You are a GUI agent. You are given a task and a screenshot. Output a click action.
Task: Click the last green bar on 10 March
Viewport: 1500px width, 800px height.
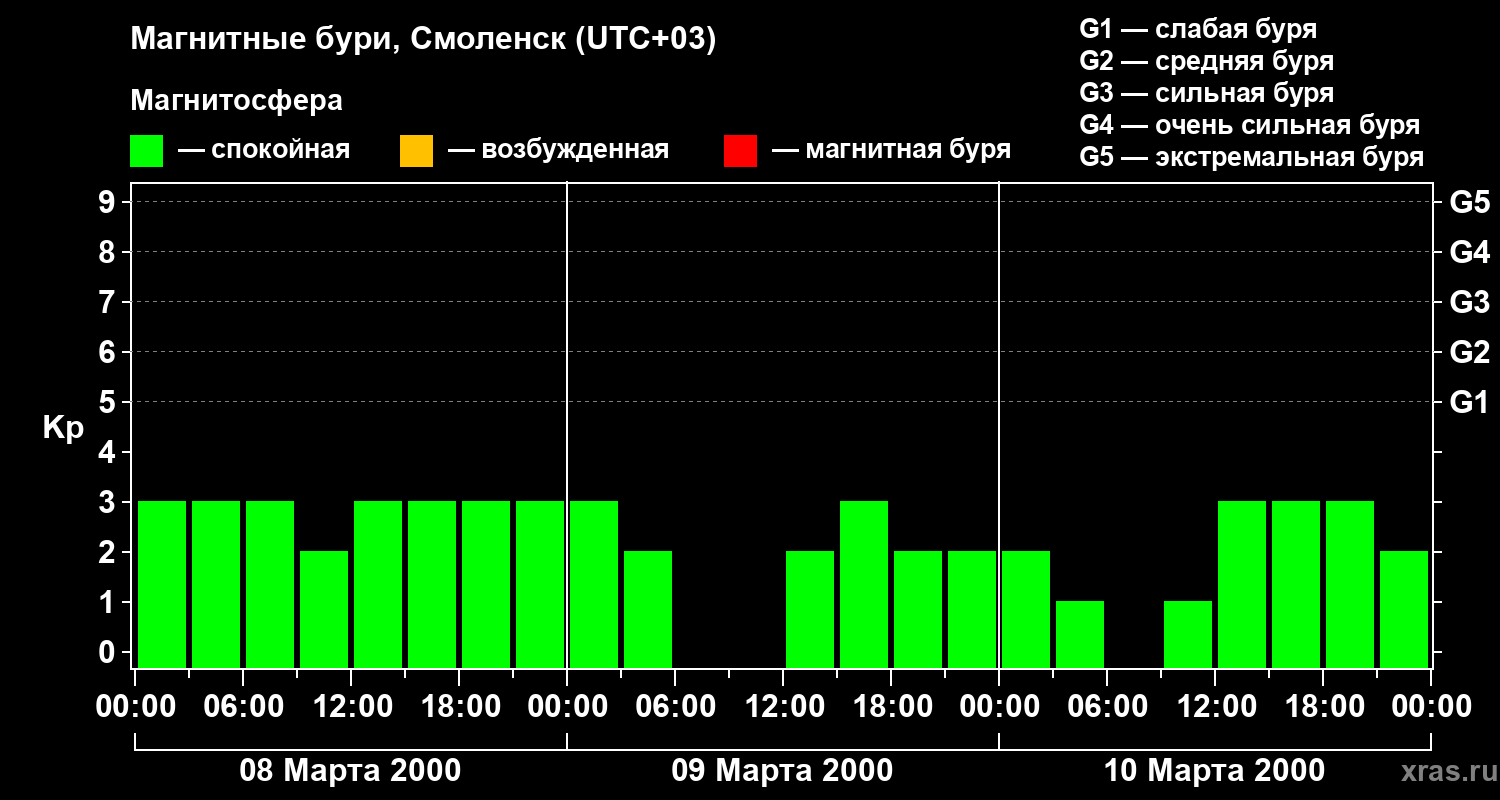pyautogui.click(x=1404, y=609)
